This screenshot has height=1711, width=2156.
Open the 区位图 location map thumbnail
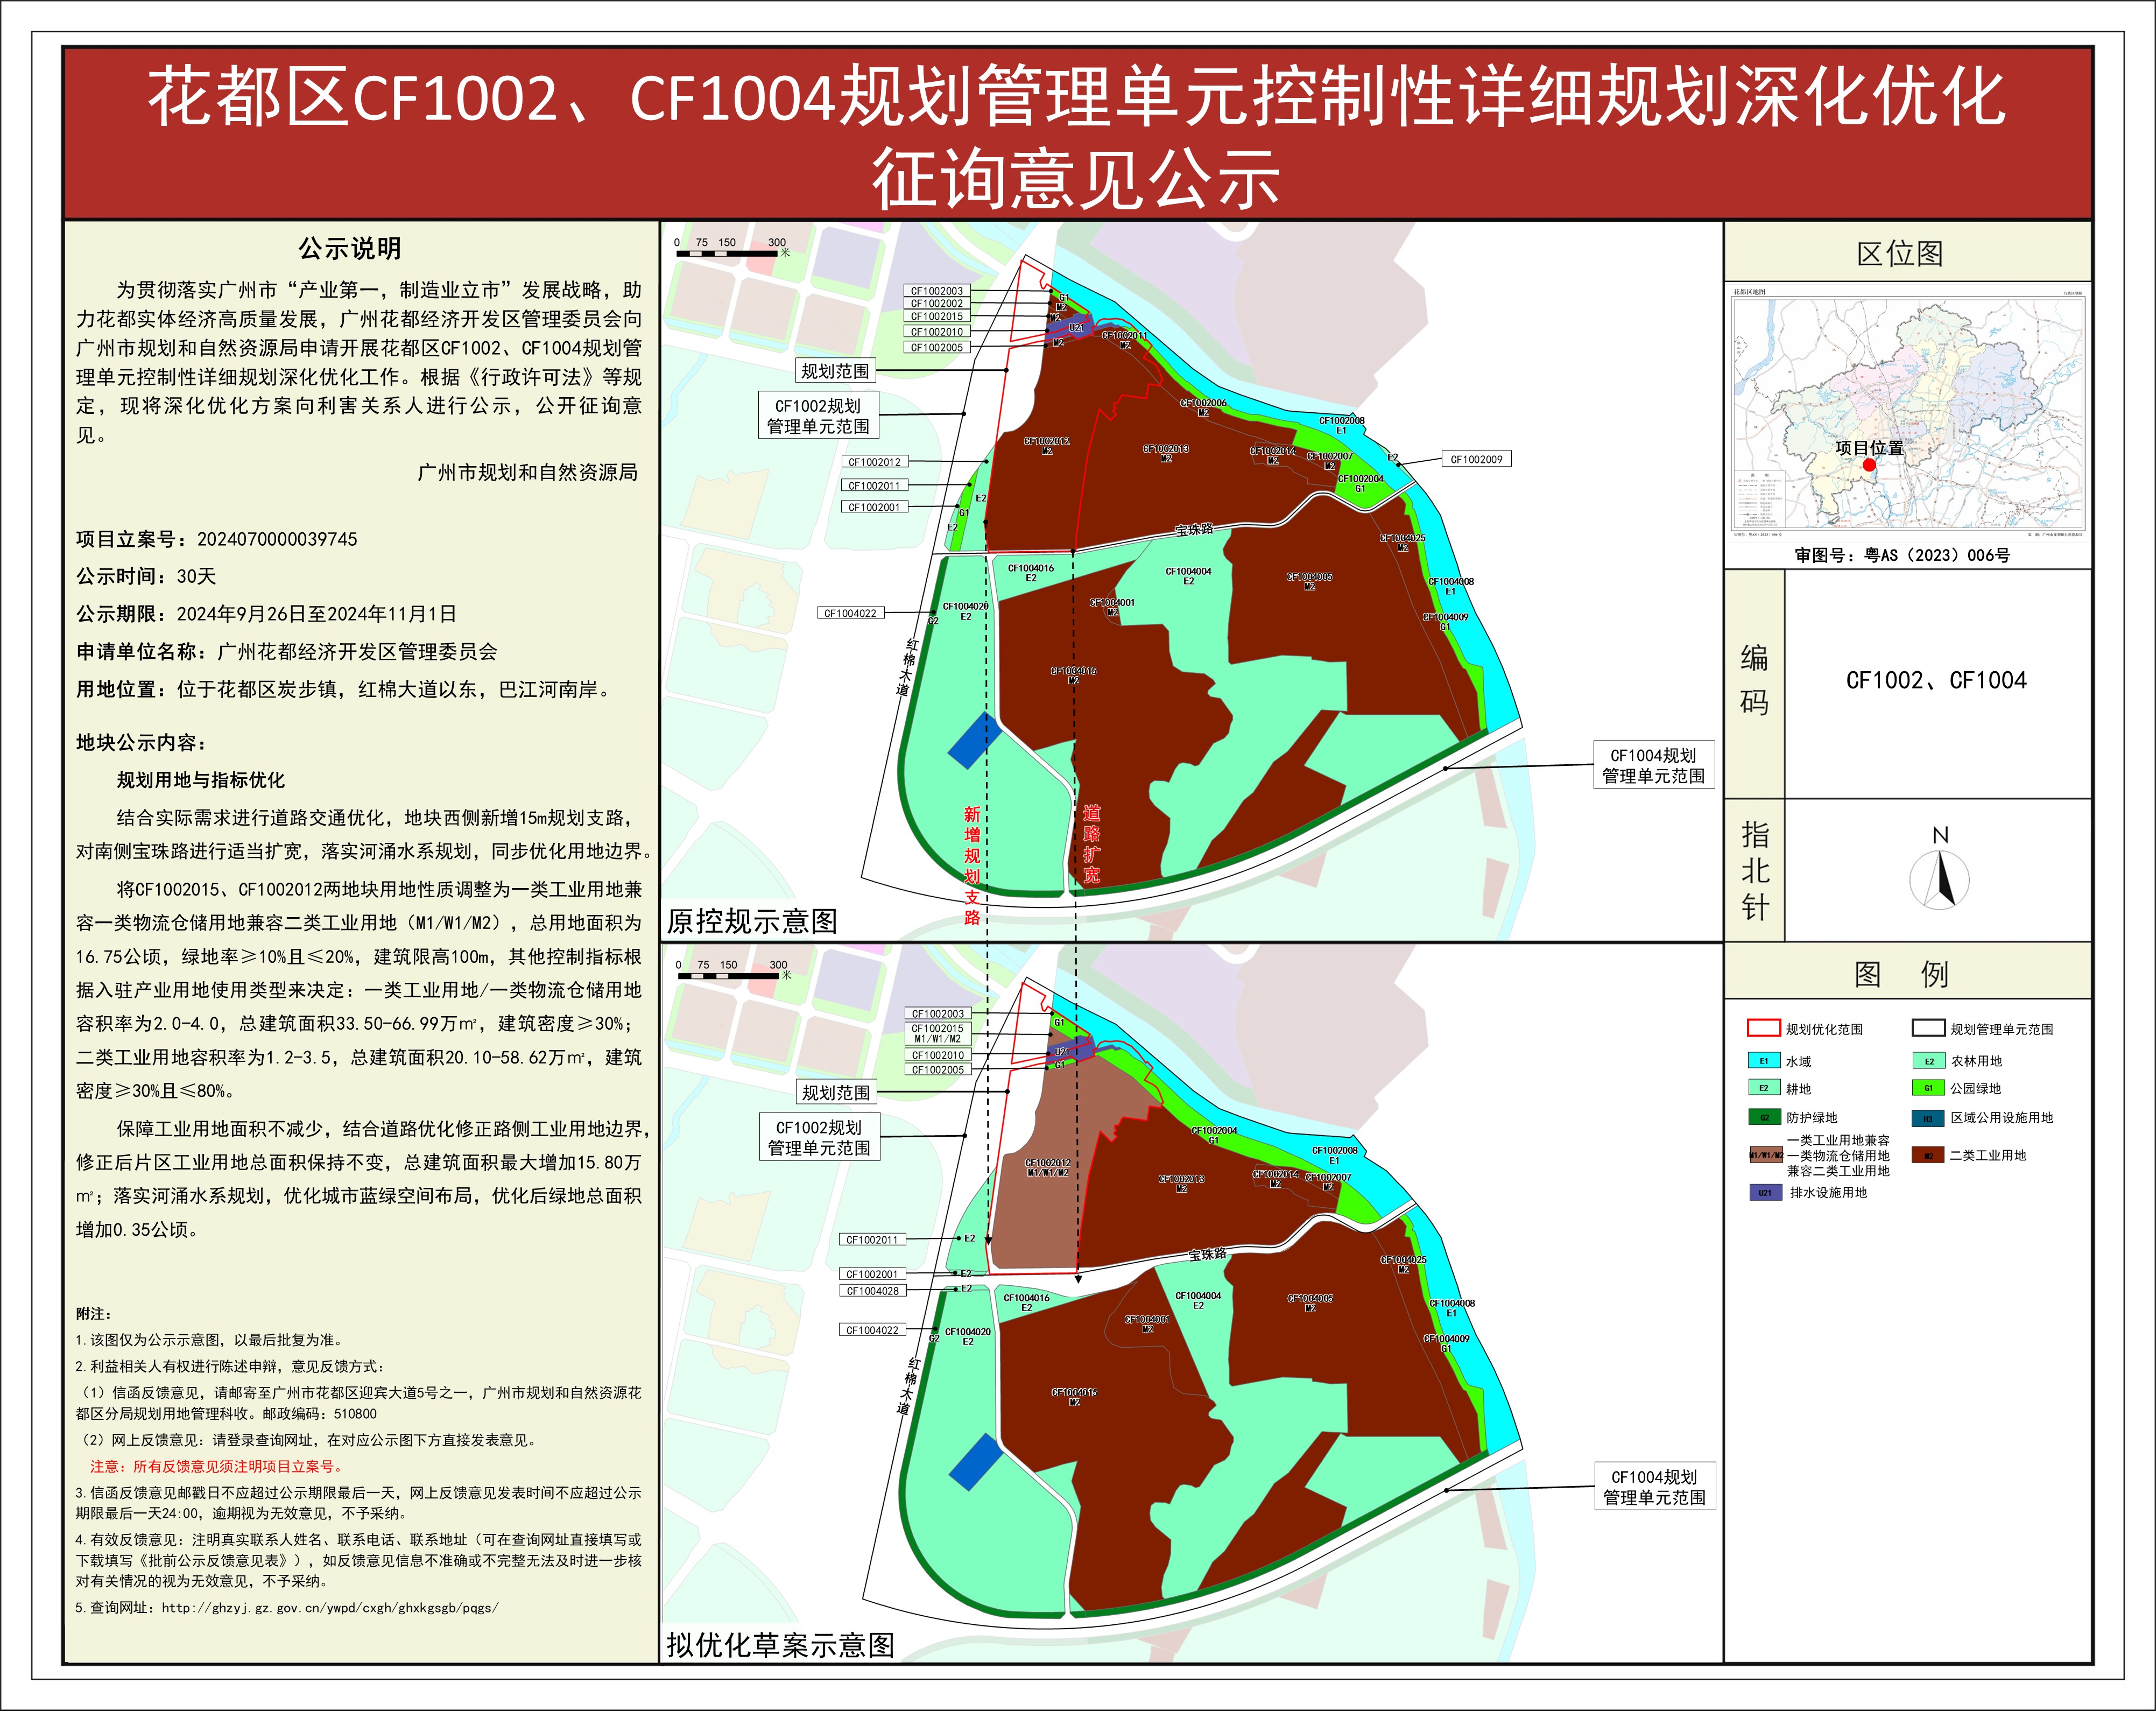point(1908,413)
